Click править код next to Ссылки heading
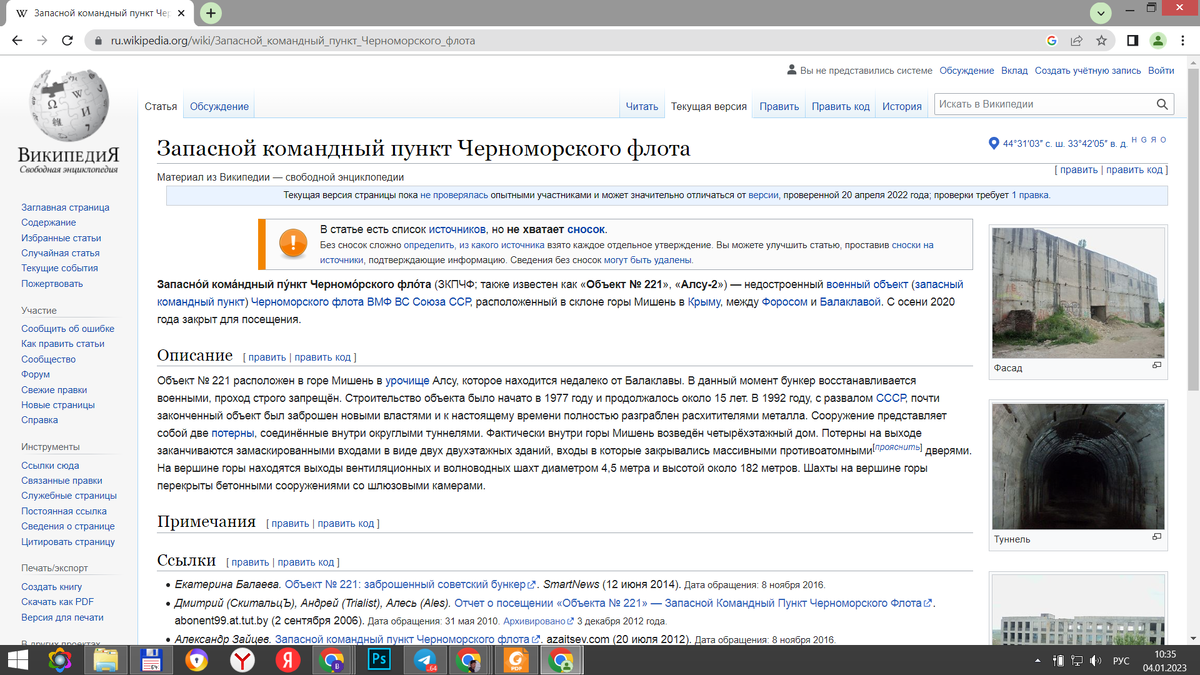Screen dimensions: 1200x675 tap(307, 562)
